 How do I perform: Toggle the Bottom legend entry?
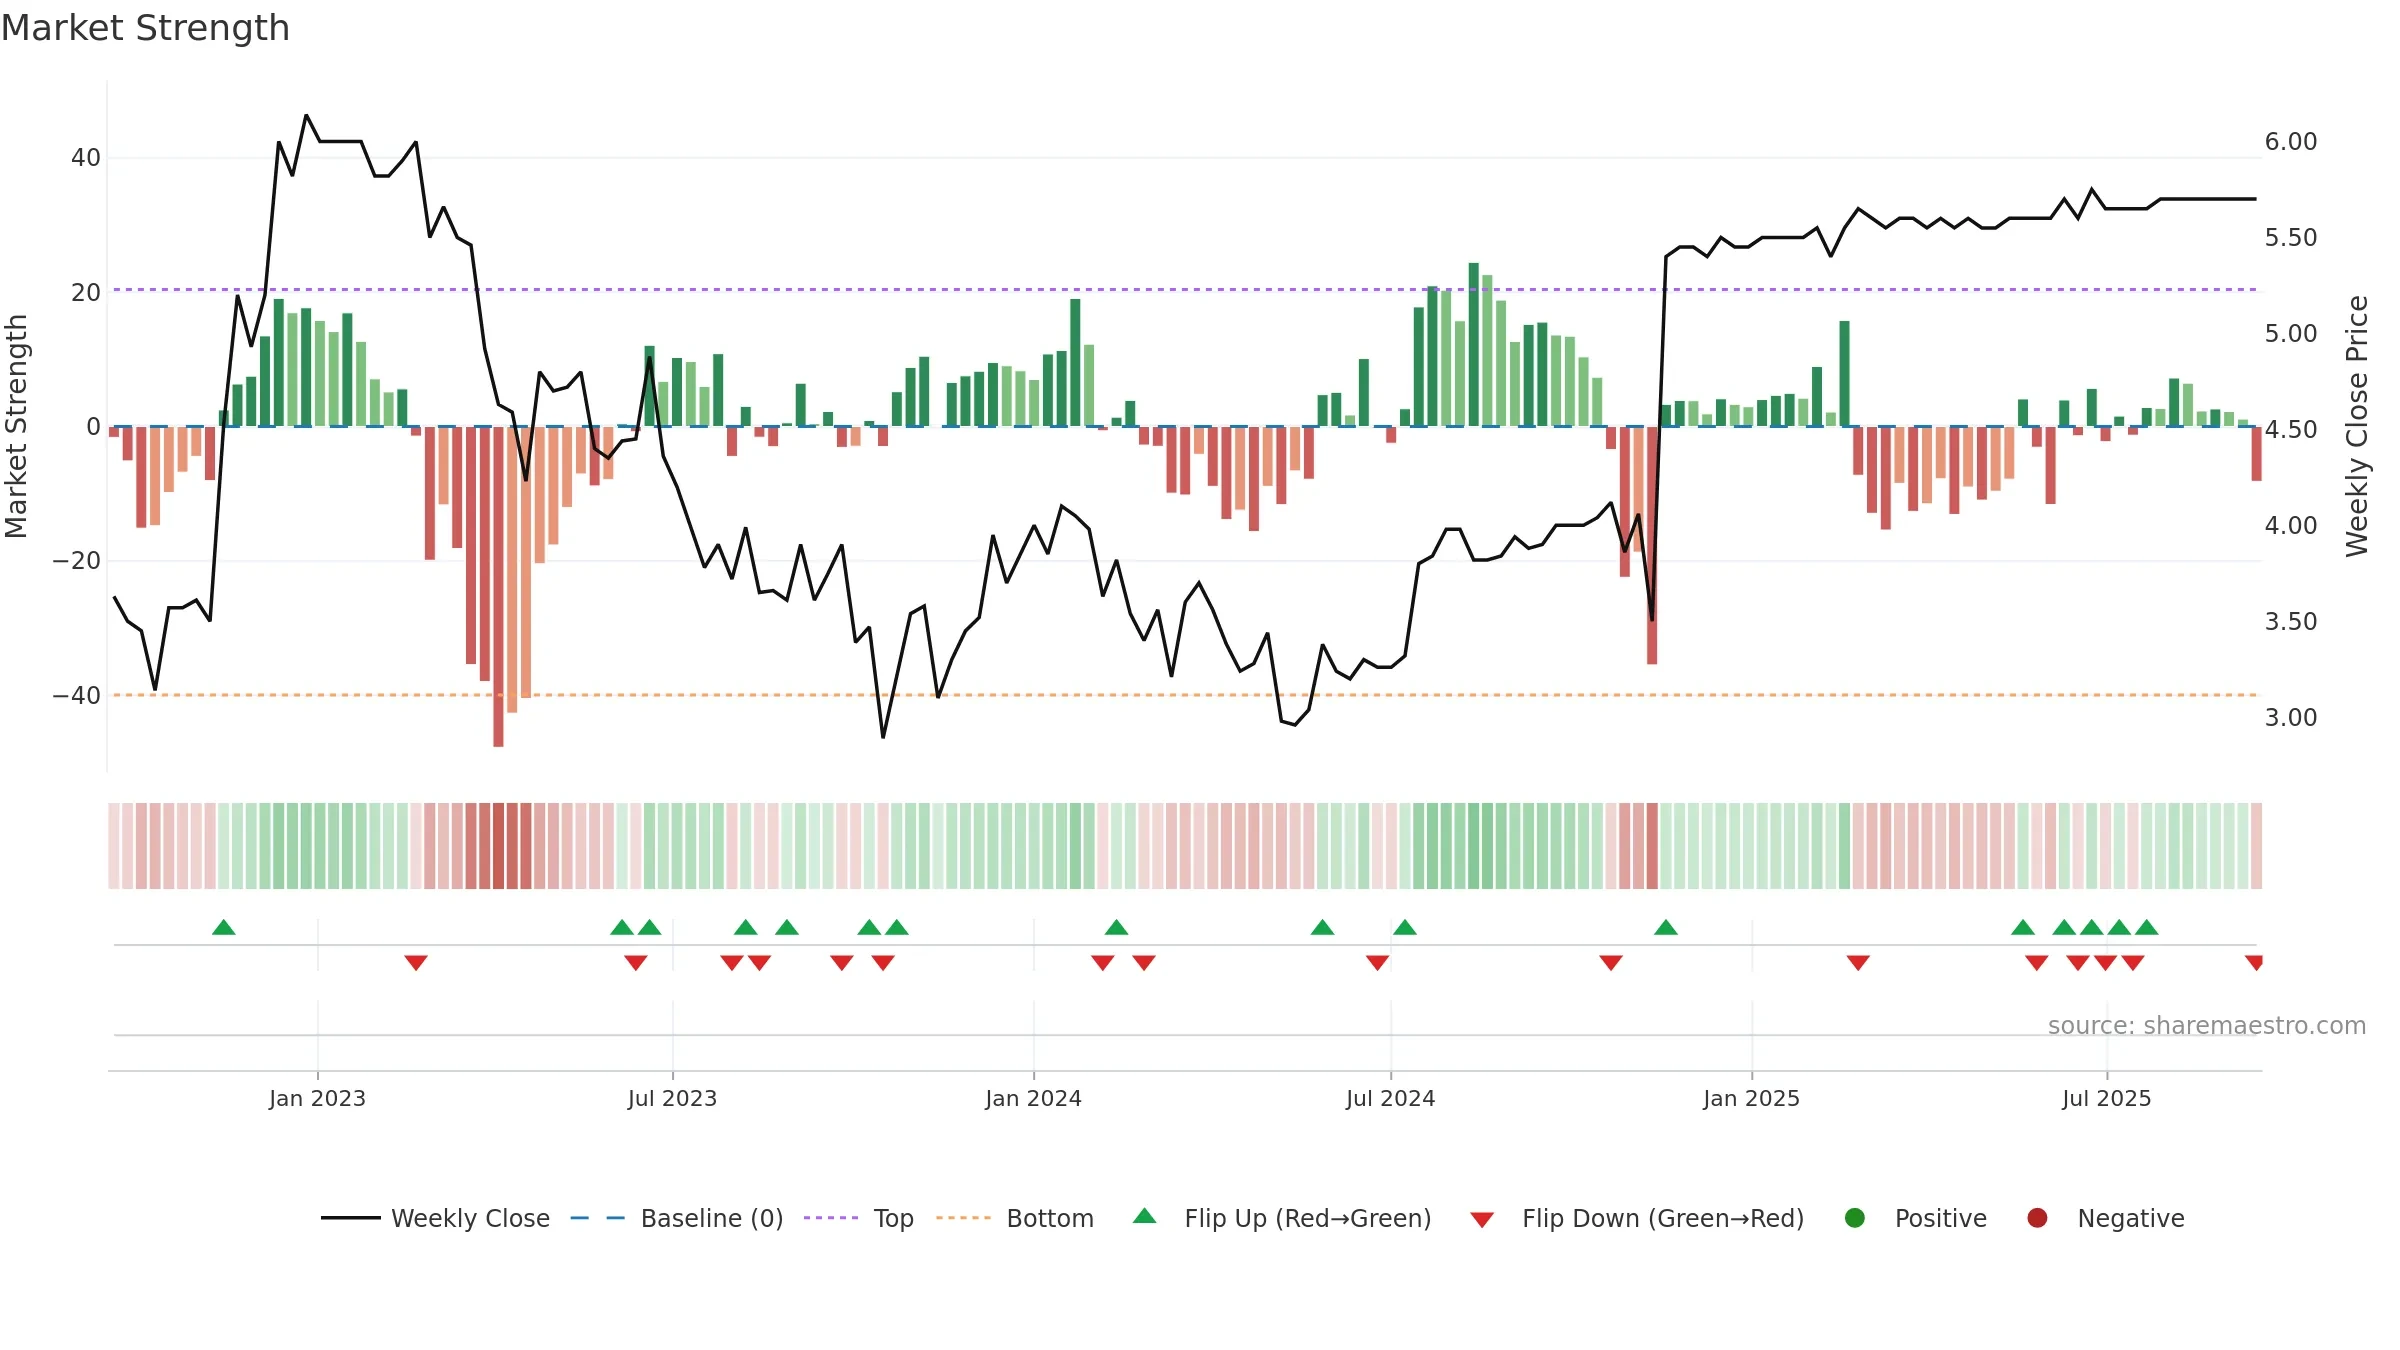[x=1014, y=1218]
